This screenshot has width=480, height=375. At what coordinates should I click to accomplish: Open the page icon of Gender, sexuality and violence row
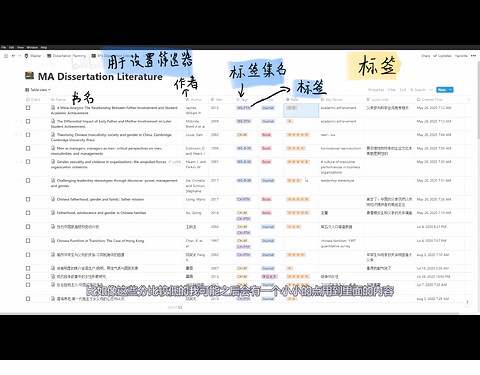53,162
